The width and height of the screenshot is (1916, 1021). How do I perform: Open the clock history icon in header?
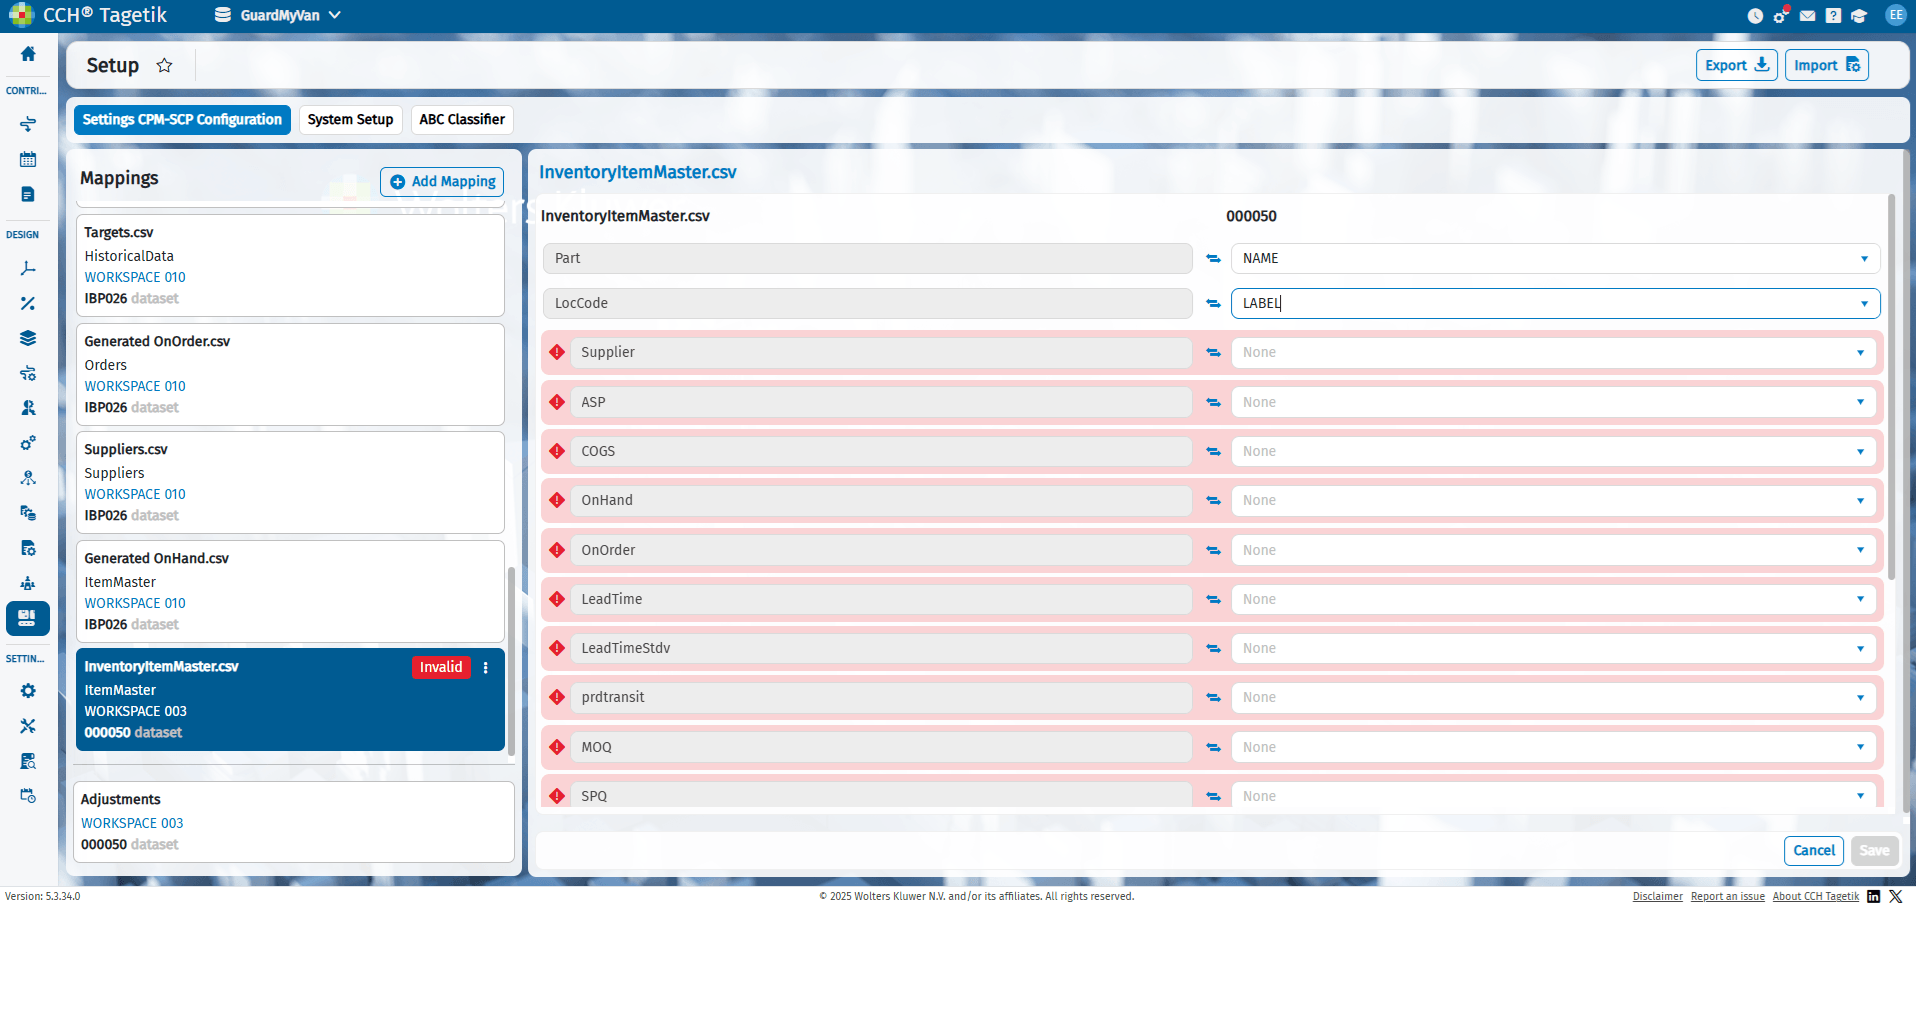pyautogui.click(x=1755, y=16)
